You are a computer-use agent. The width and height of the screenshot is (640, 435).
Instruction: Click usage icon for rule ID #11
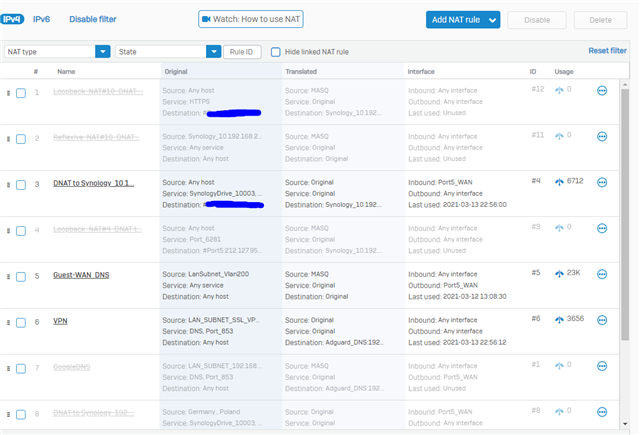click(559, 136)
